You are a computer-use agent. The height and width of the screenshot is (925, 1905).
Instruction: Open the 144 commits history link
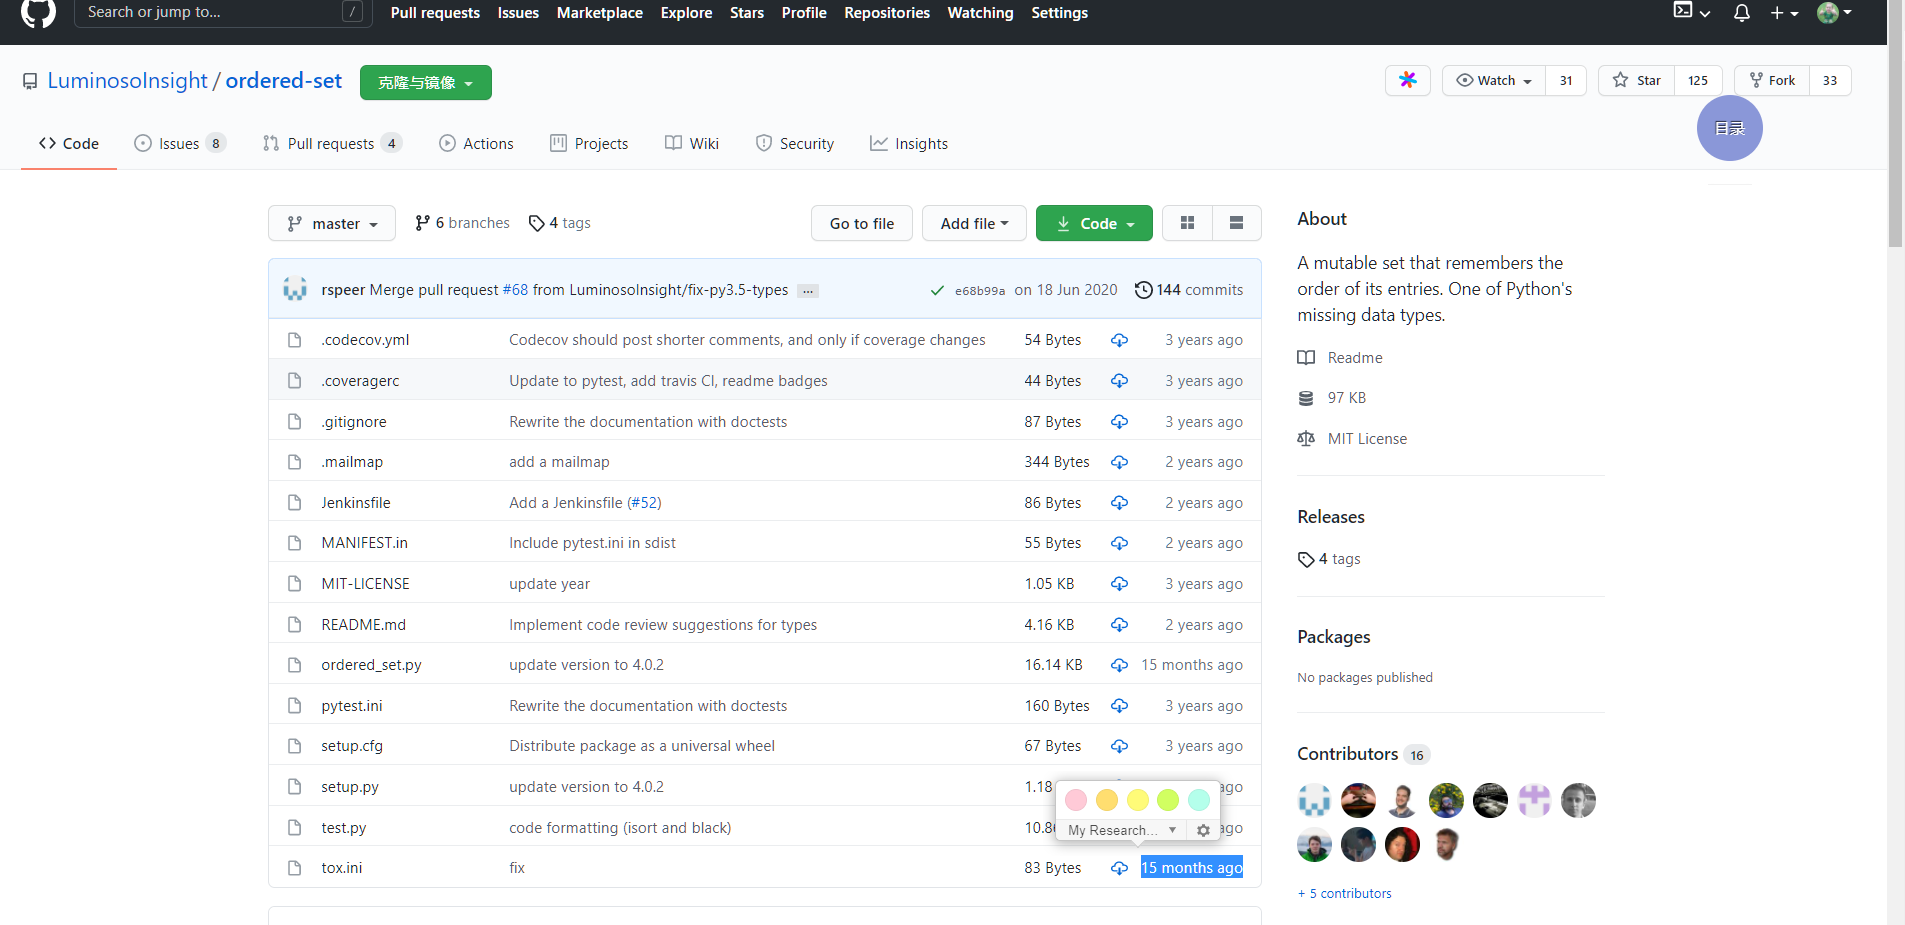1189,290
